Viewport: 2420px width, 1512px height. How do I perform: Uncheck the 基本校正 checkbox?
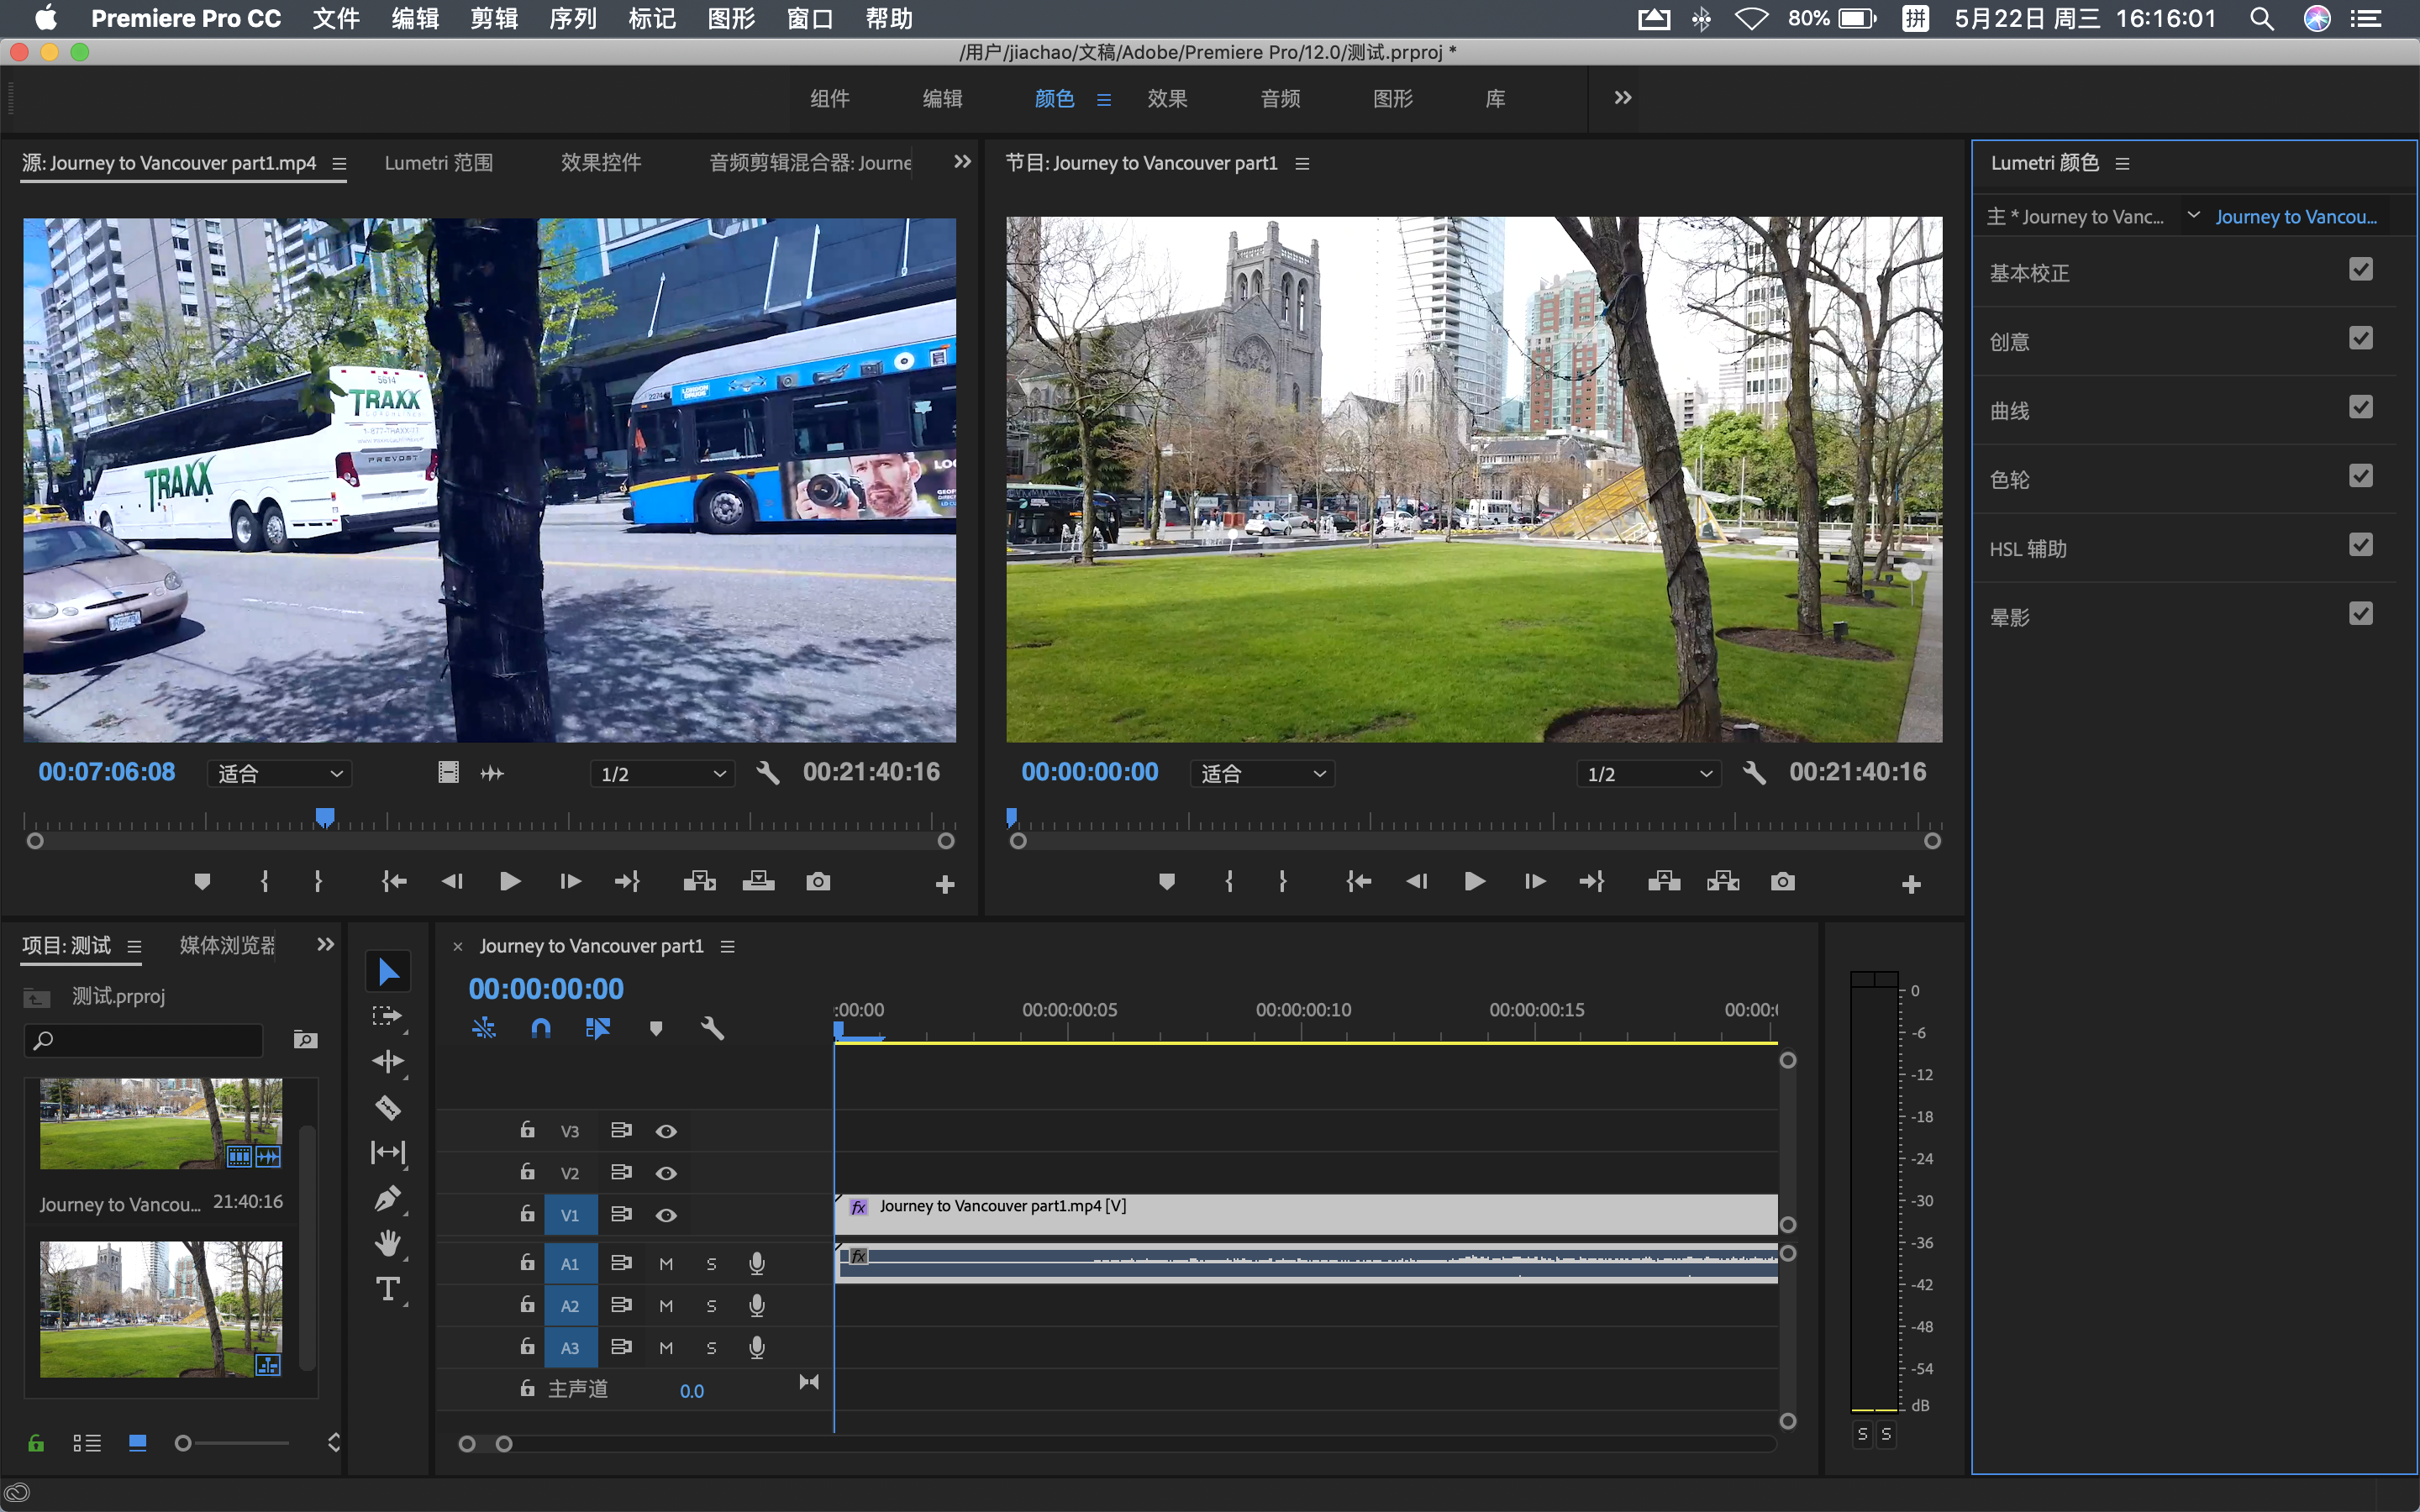click(2360, 270)
